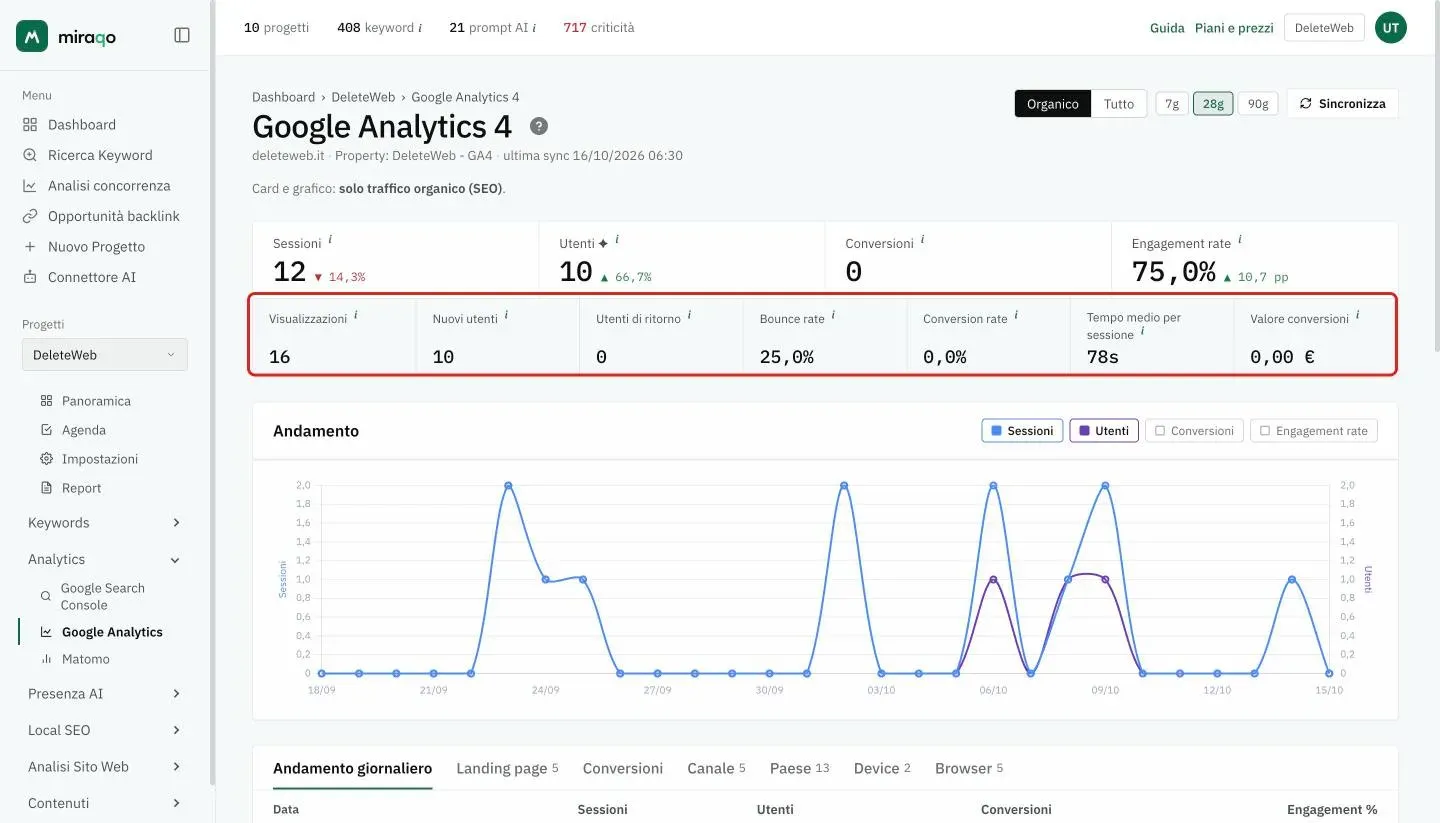
Task: Open the help question mark beside Google Analytics 4
Action: pyautogui.click(x=539, y=126)
